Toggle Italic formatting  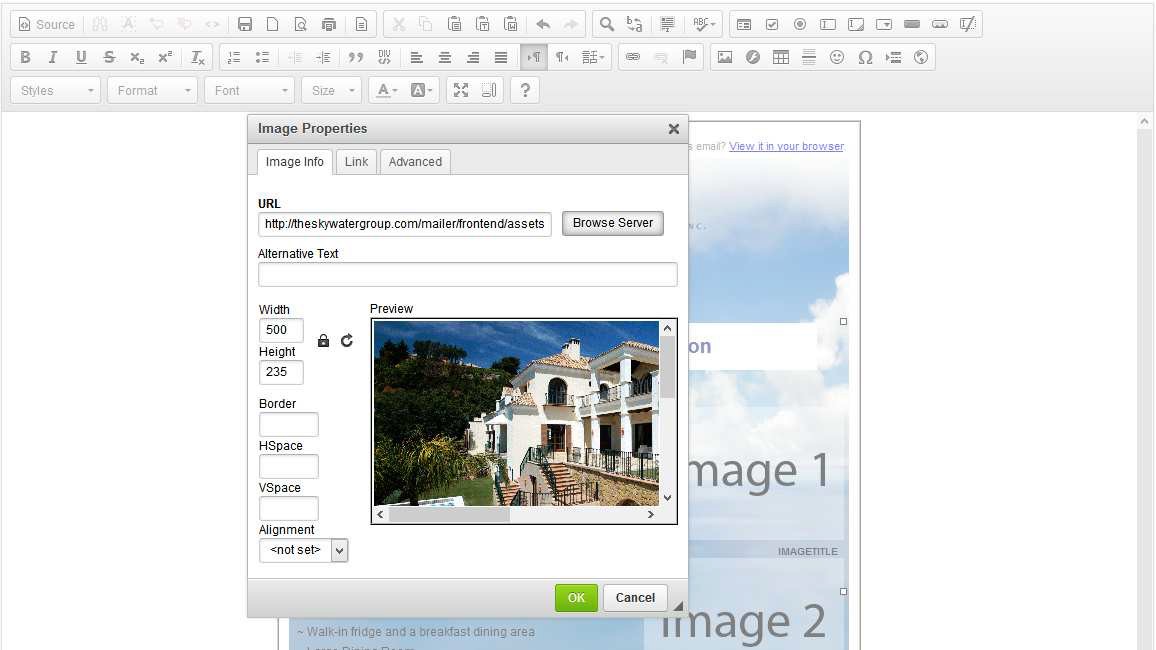(x=53, y=57)
